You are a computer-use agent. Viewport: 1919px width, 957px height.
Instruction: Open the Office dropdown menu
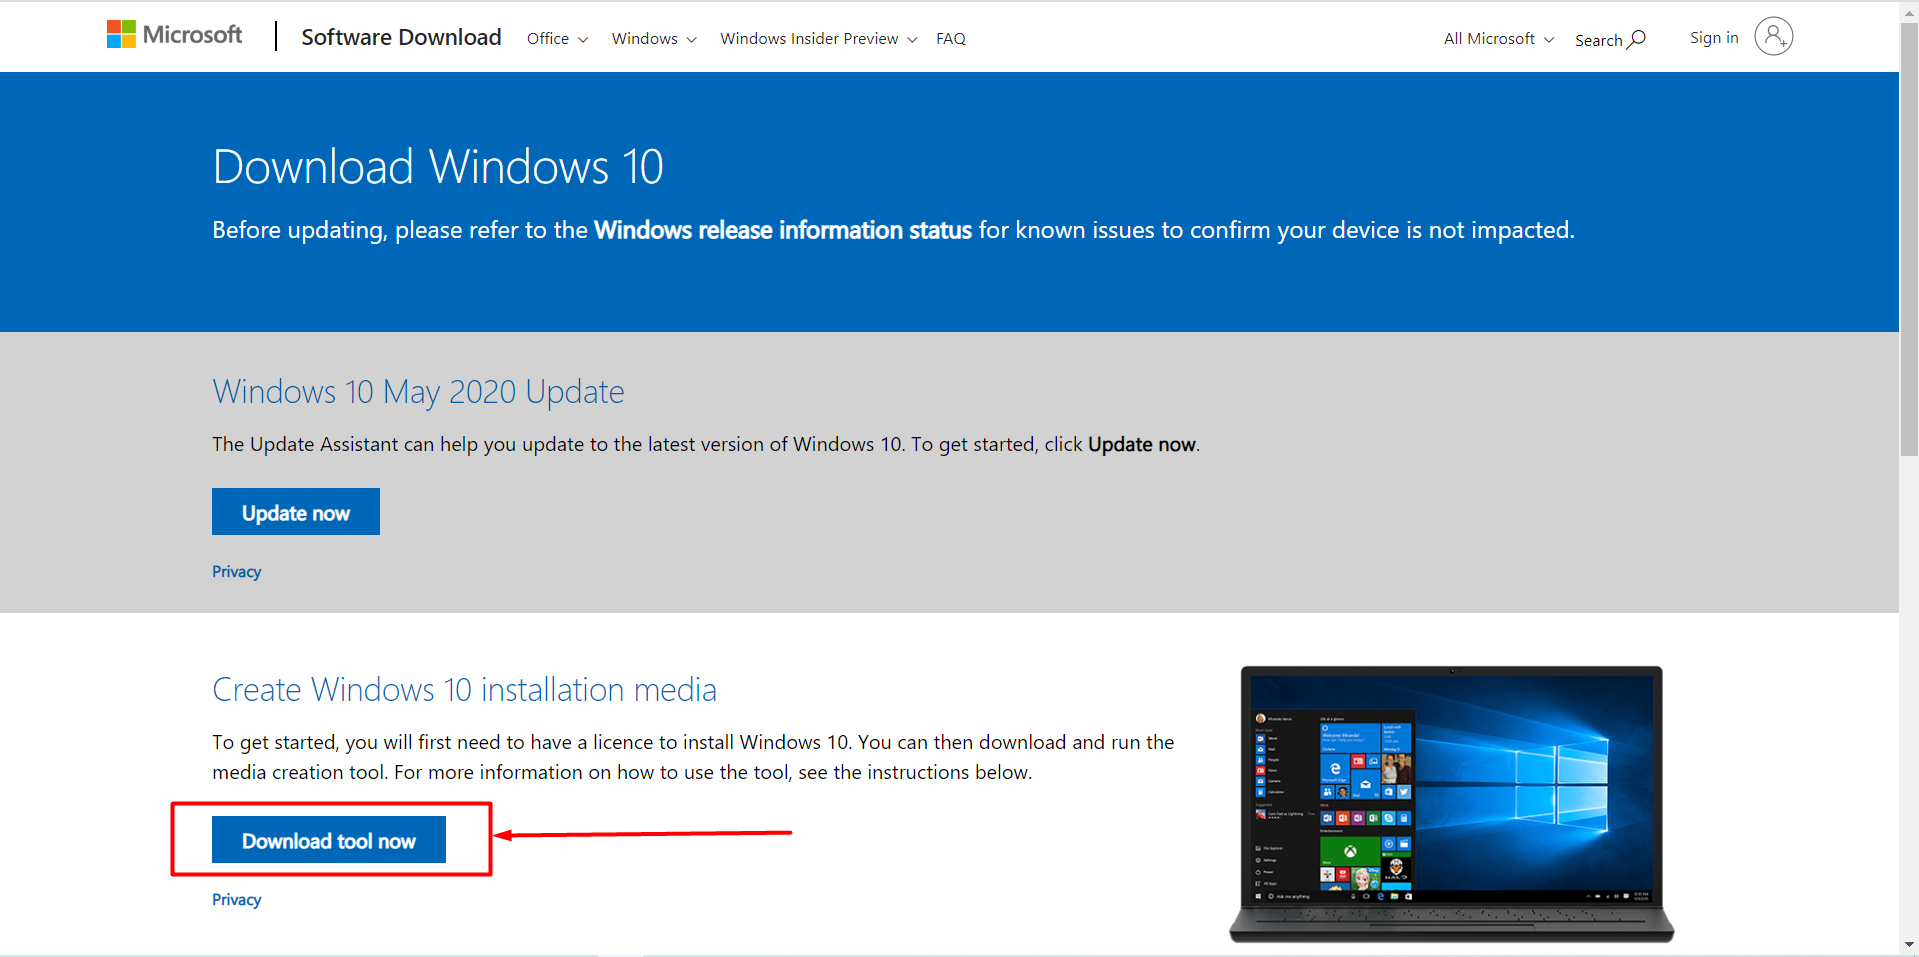point(557,38)
